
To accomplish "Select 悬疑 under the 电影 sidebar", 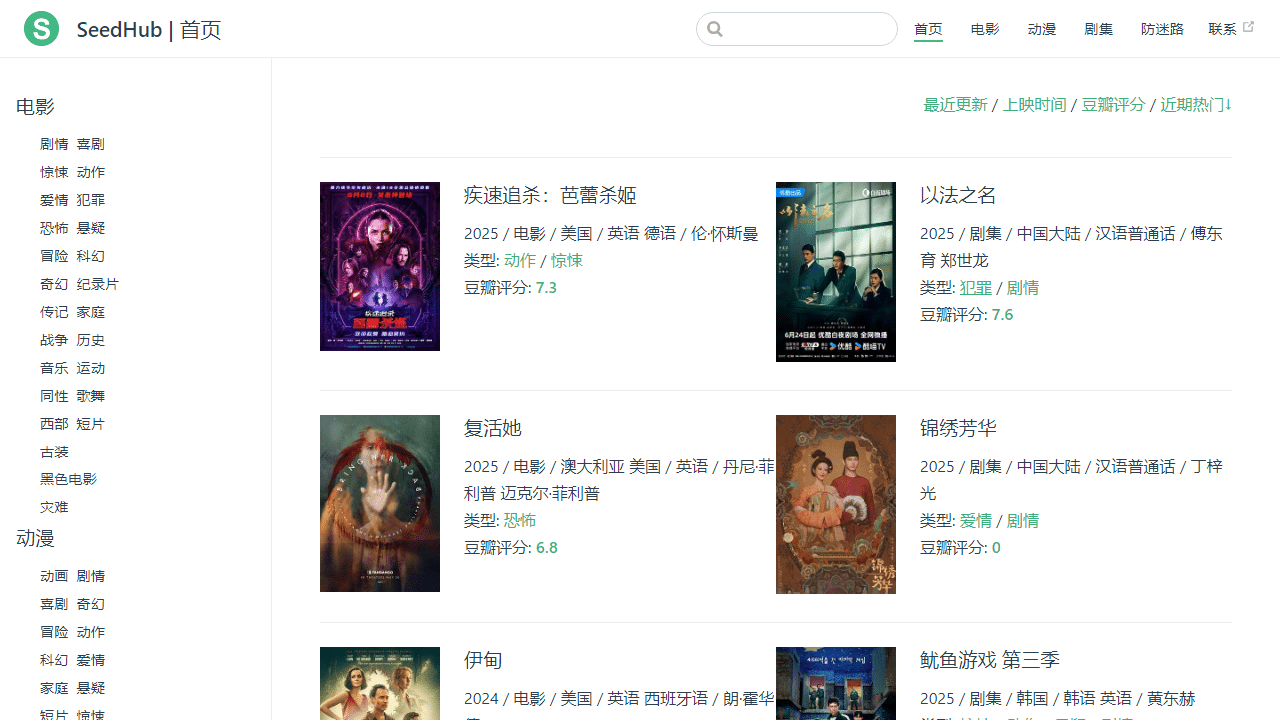I will coord(91,228).
